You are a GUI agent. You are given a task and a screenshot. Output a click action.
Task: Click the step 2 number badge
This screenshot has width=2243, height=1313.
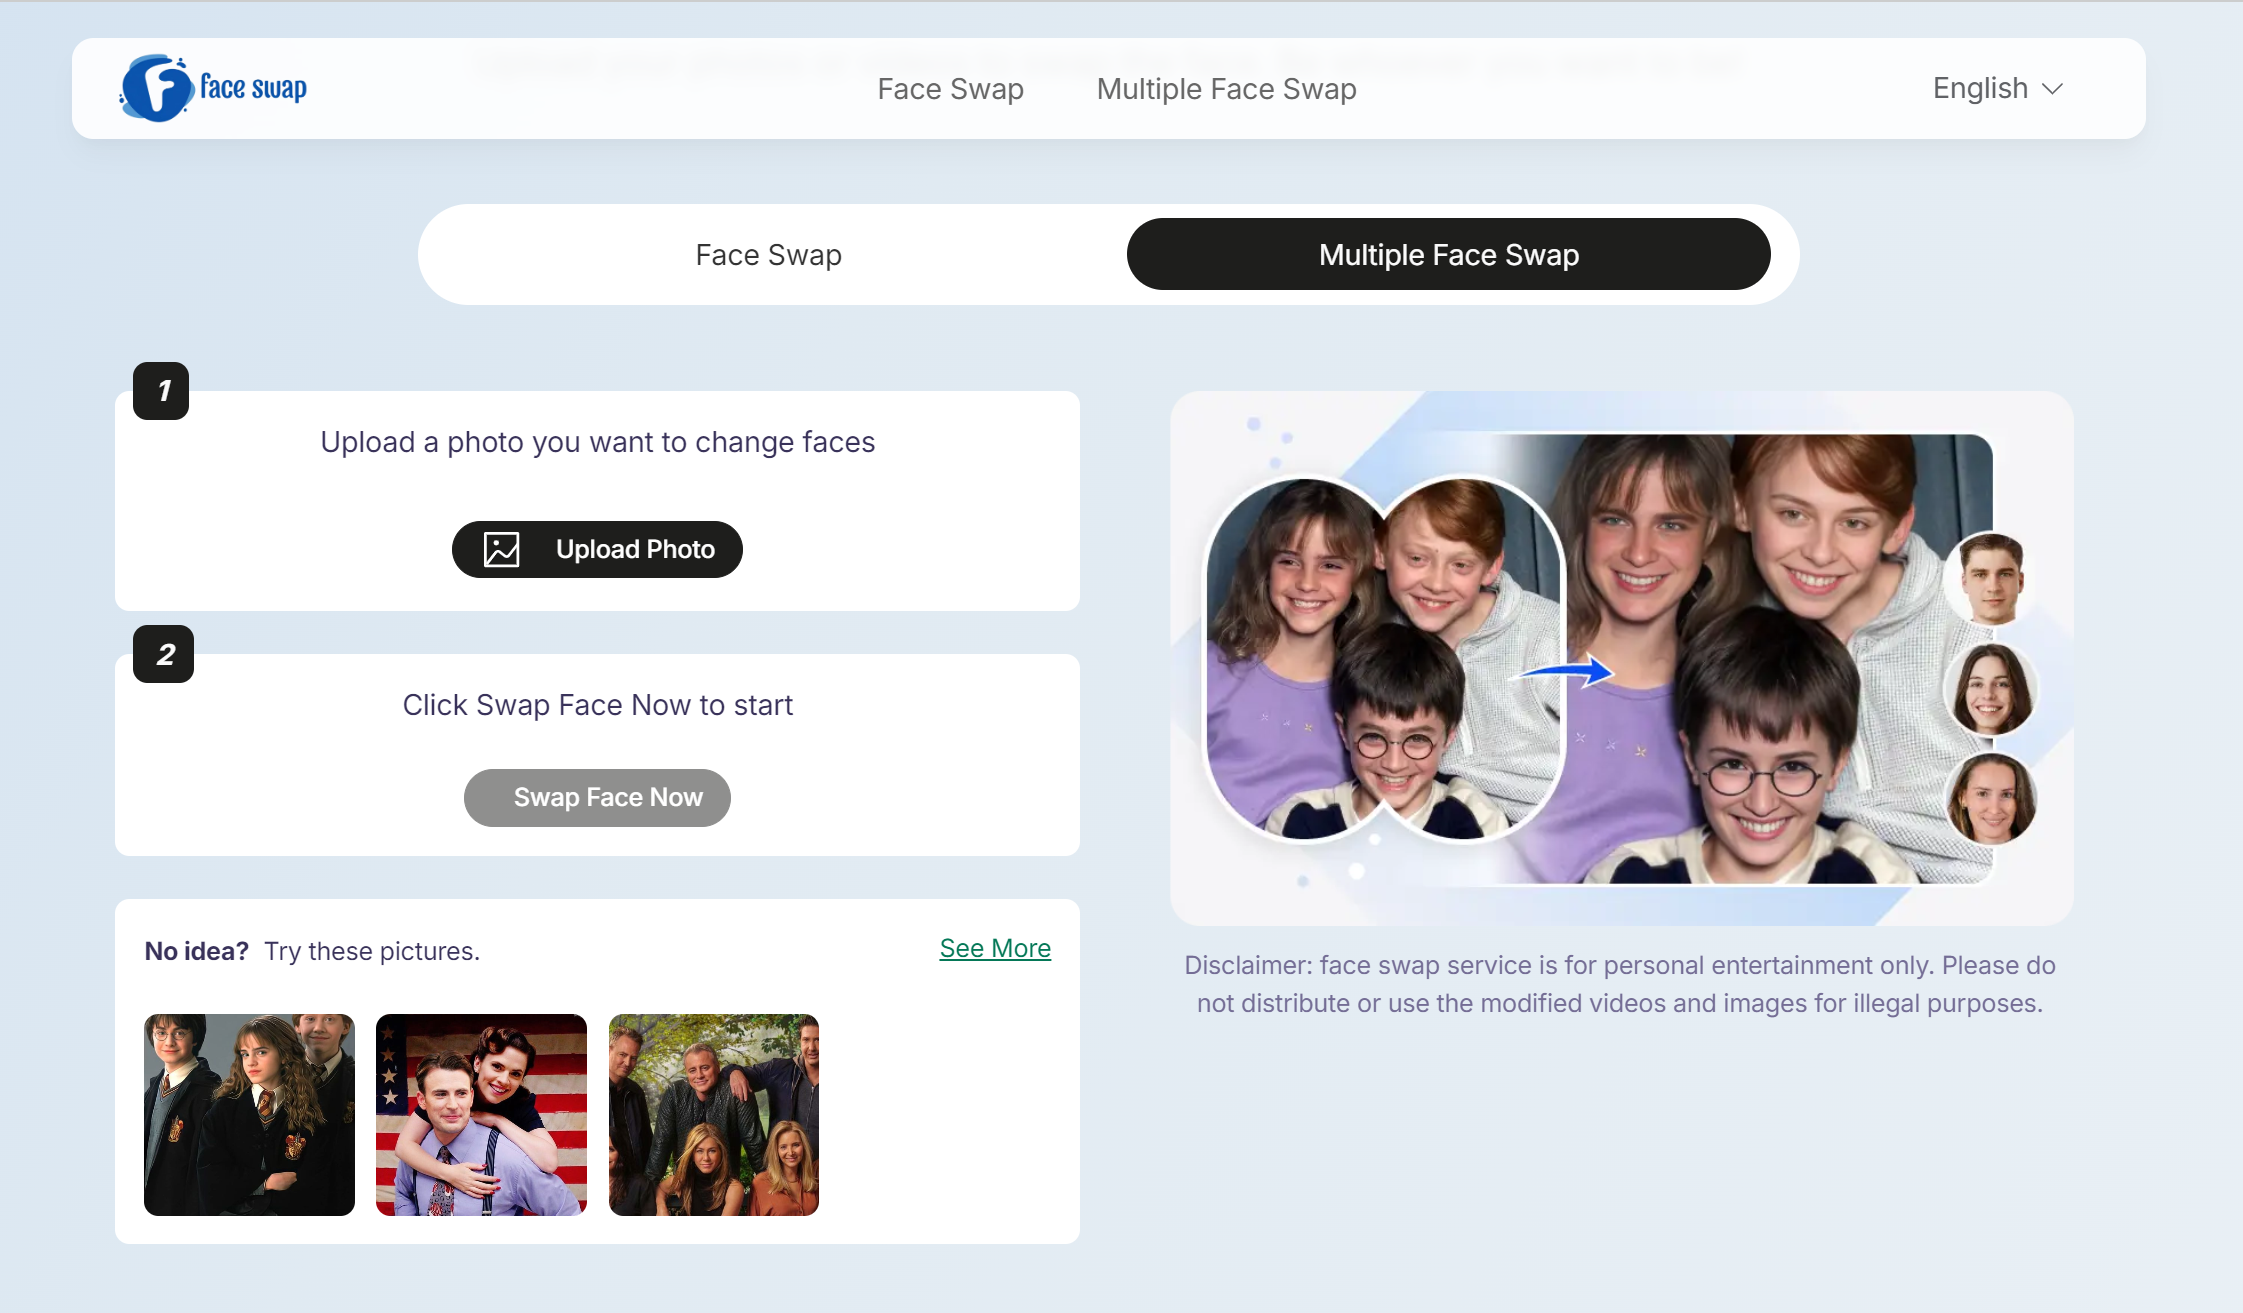pyautogui.click(x=164, y=655)
